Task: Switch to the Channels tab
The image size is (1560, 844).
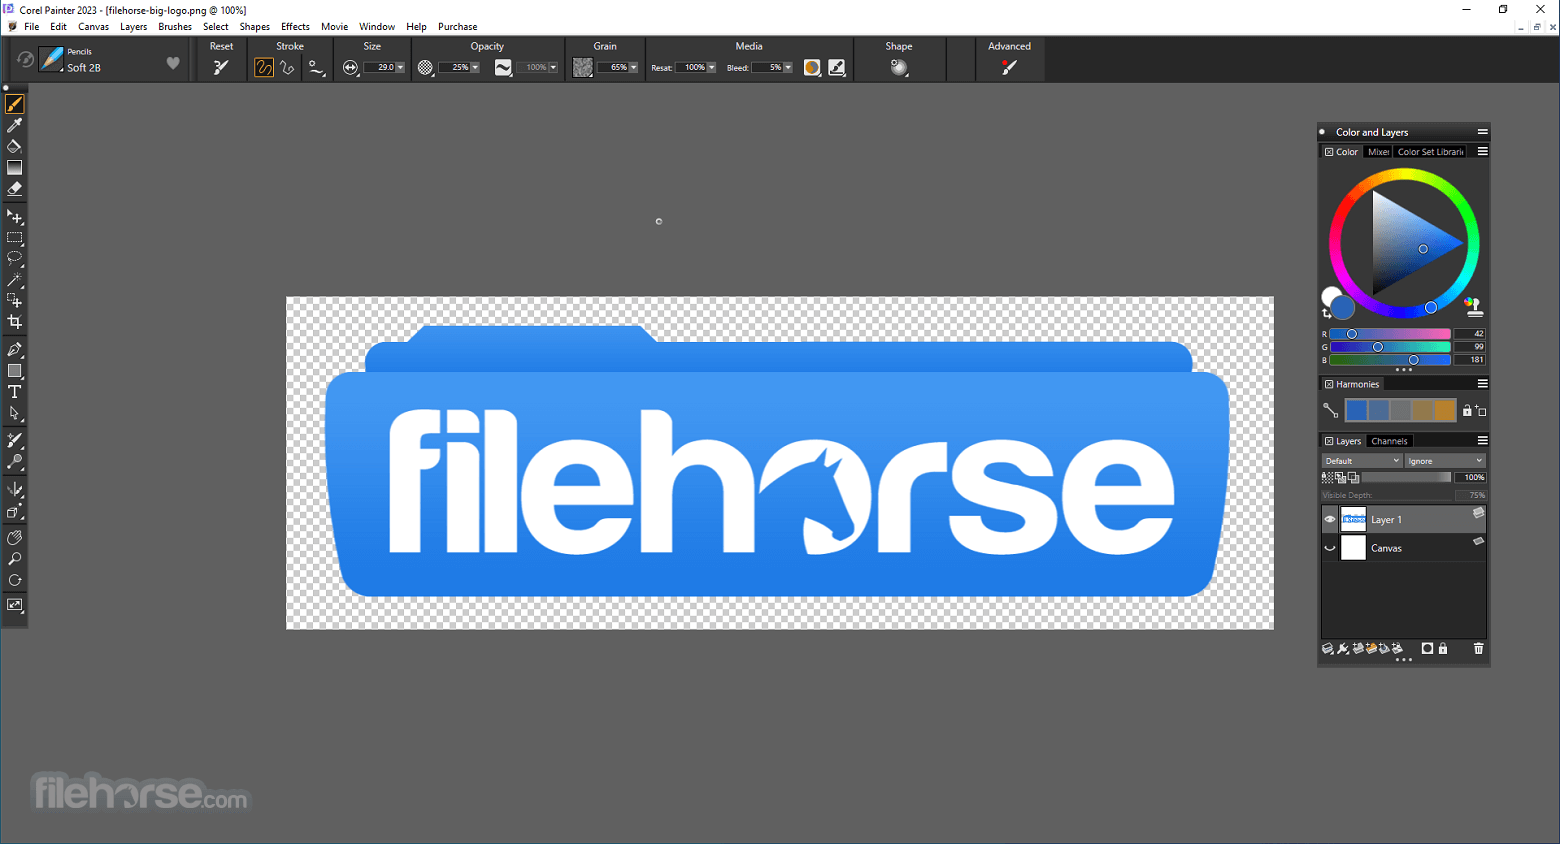Action: coord(1389,441)
